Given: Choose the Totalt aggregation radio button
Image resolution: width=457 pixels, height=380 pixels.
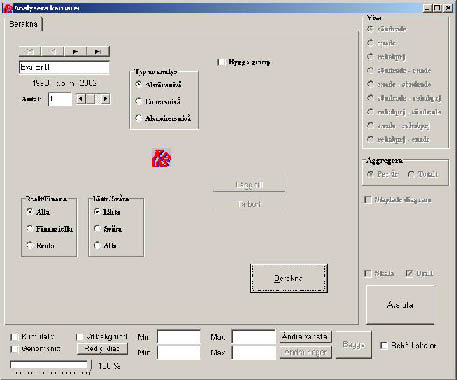Looking at the screenshot, I should click(x=411, y=174).
